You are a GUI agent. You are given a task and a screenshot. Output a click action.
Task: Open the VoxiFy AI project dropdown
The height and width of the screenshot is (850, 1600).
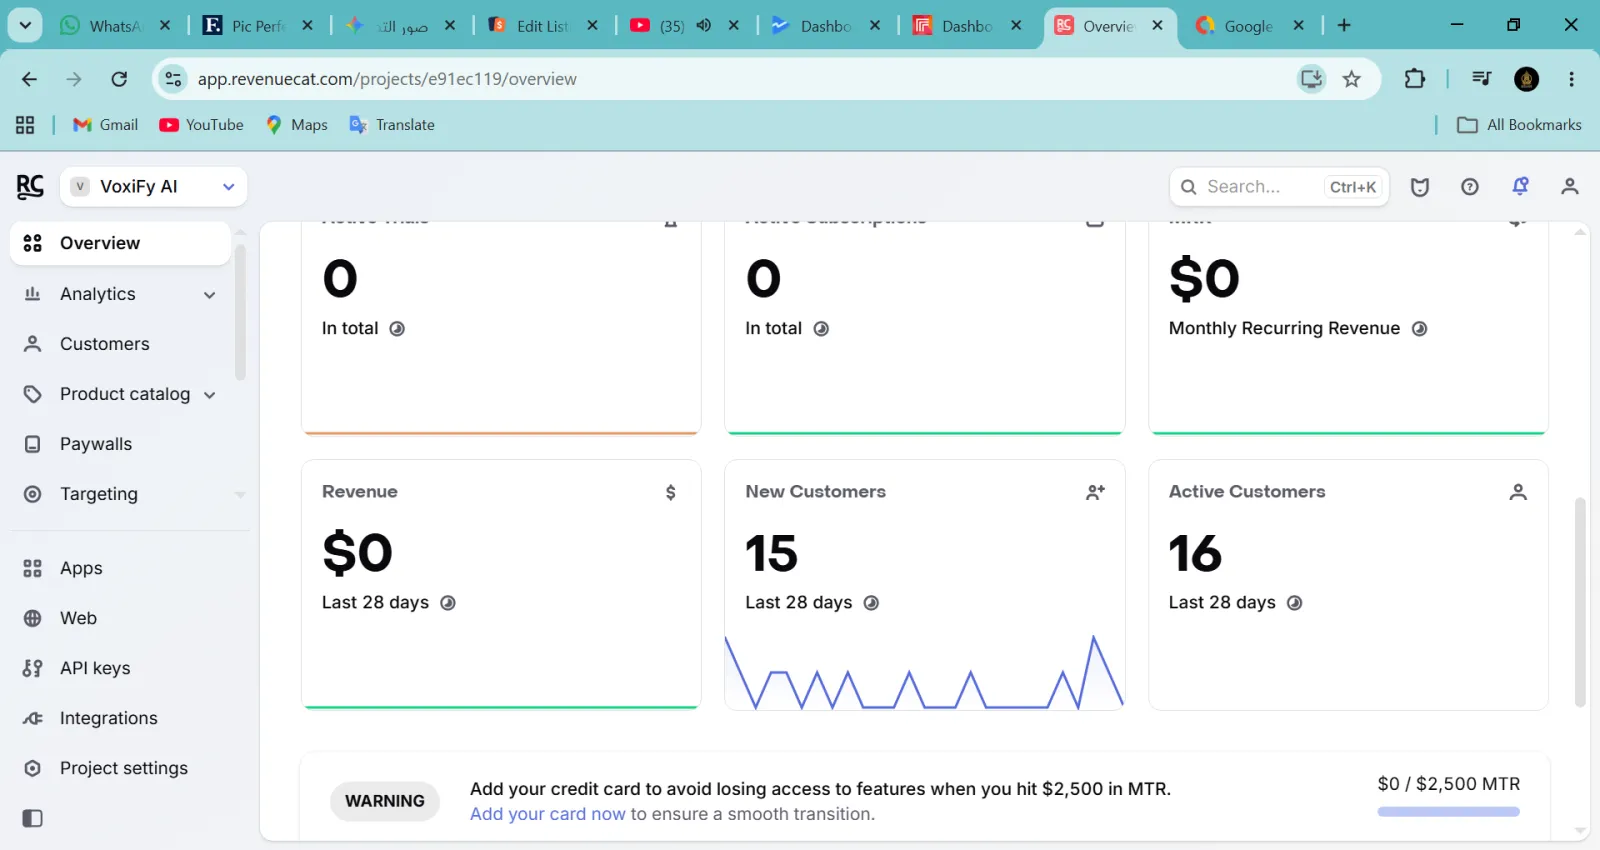154,187
